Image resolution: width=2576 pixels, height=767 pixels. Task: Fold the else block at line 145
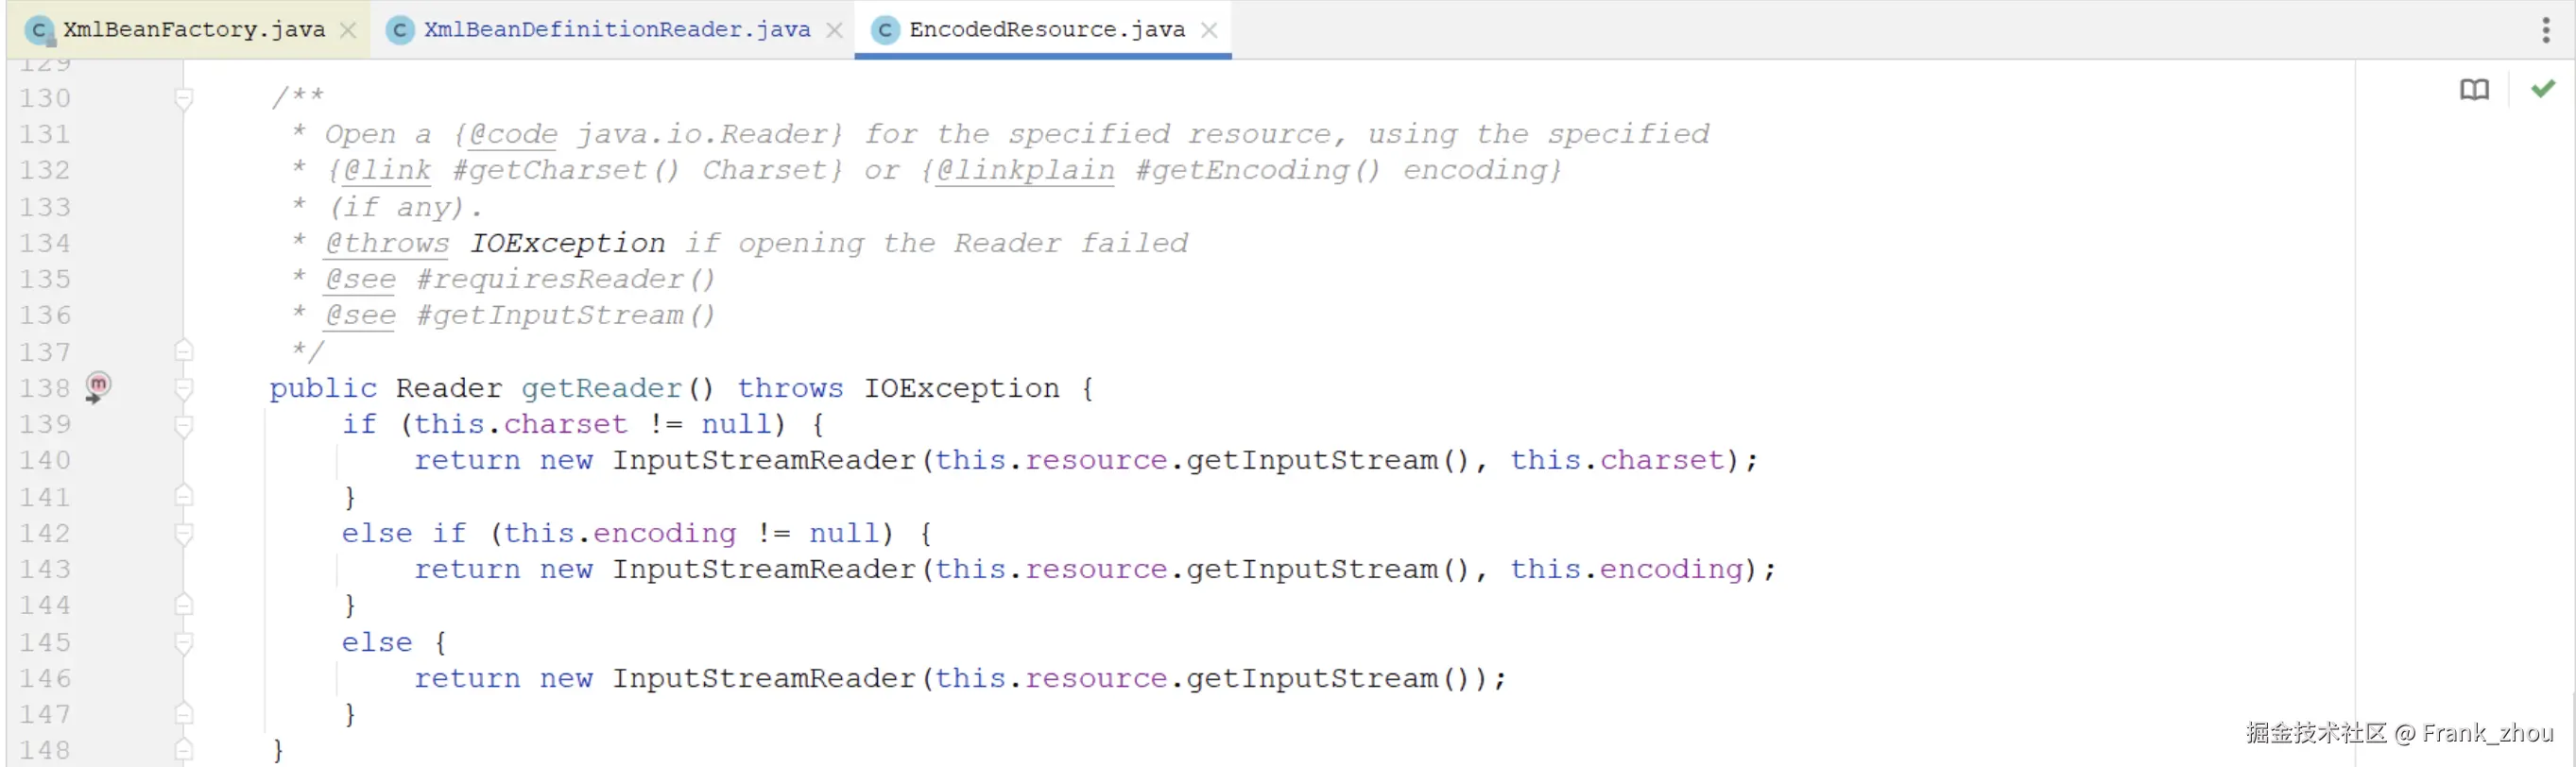click(x=184, y=642)
